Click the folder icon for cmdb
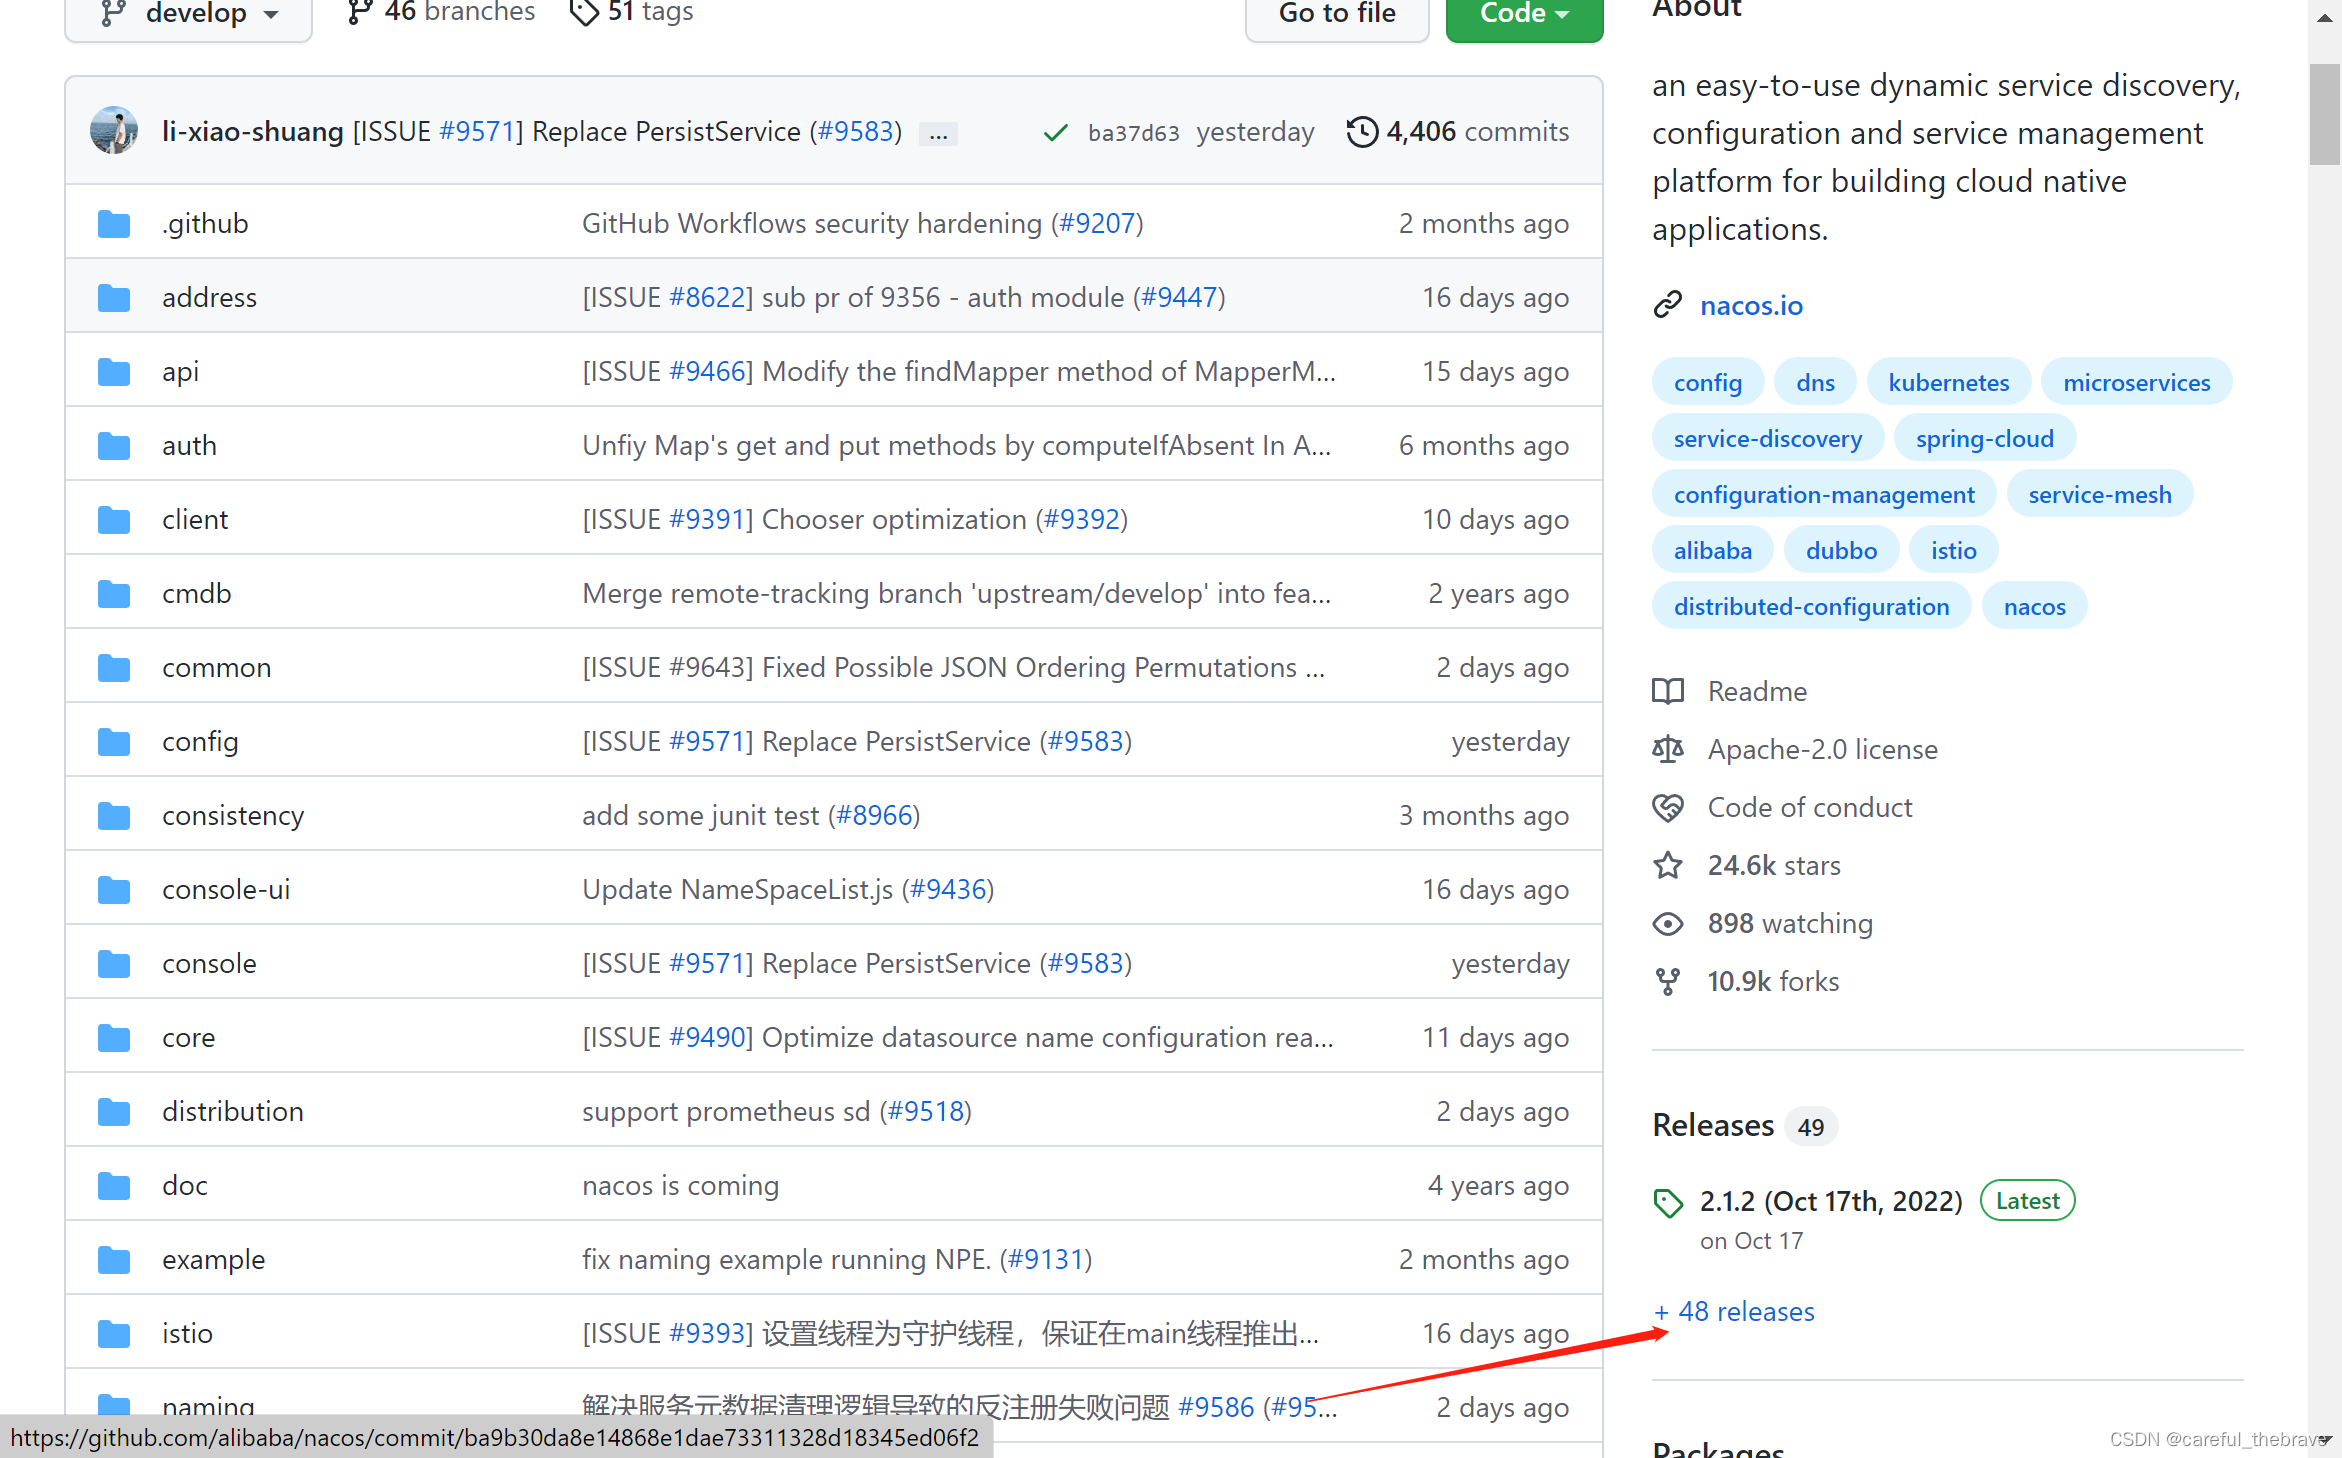The image size is (2342, 1458). 114,594
